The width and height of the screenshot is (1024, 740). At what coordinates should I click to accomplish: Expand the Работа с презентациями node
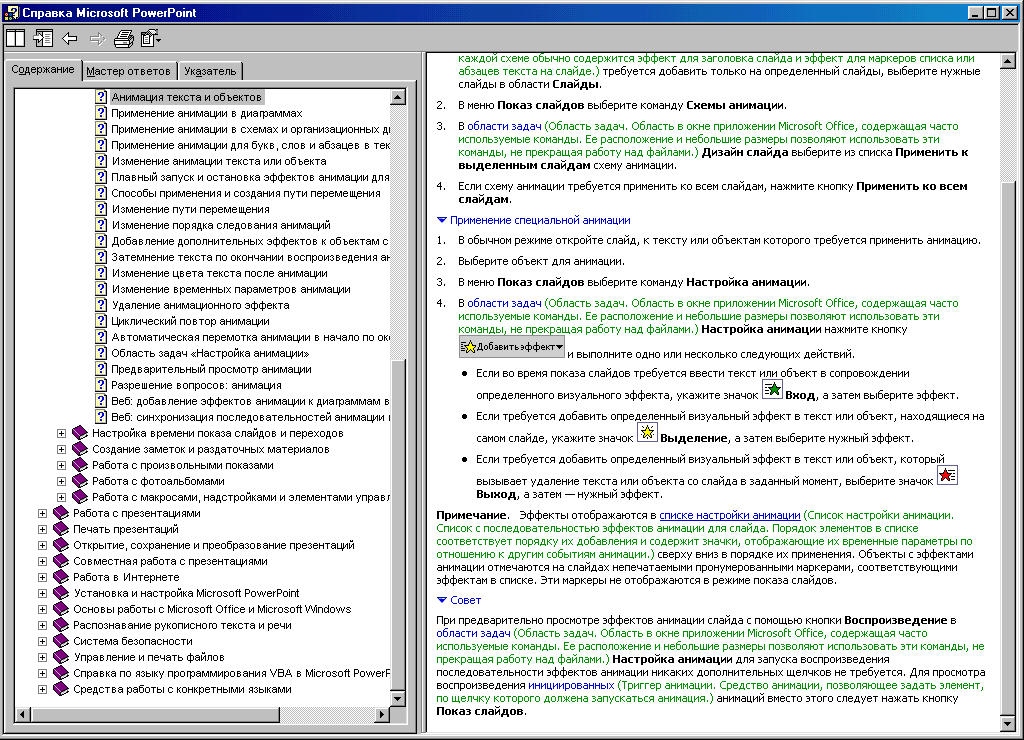pos(42,513)
